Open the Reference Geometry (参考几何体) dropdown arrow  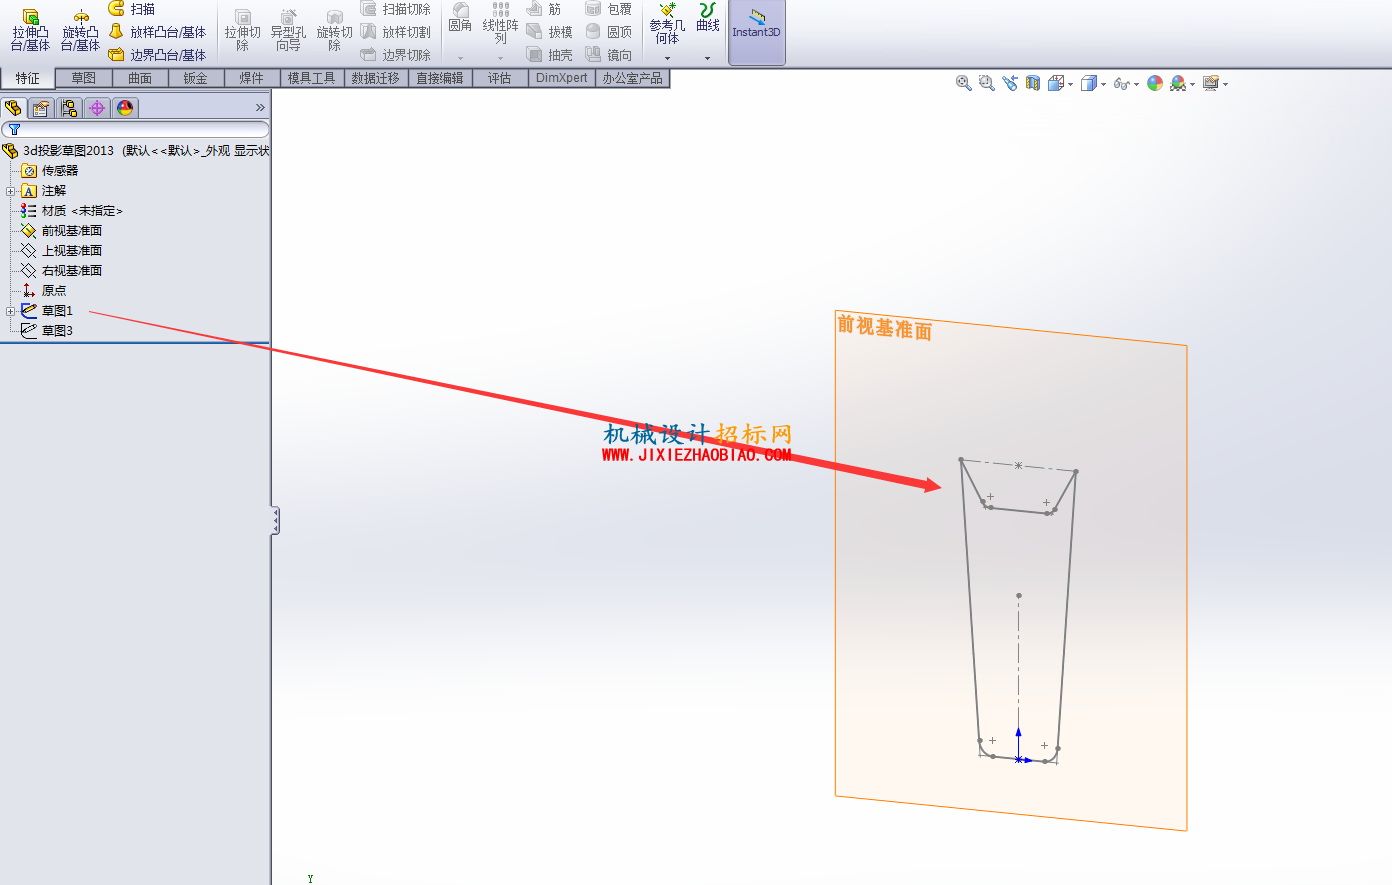tap(667, 58)
